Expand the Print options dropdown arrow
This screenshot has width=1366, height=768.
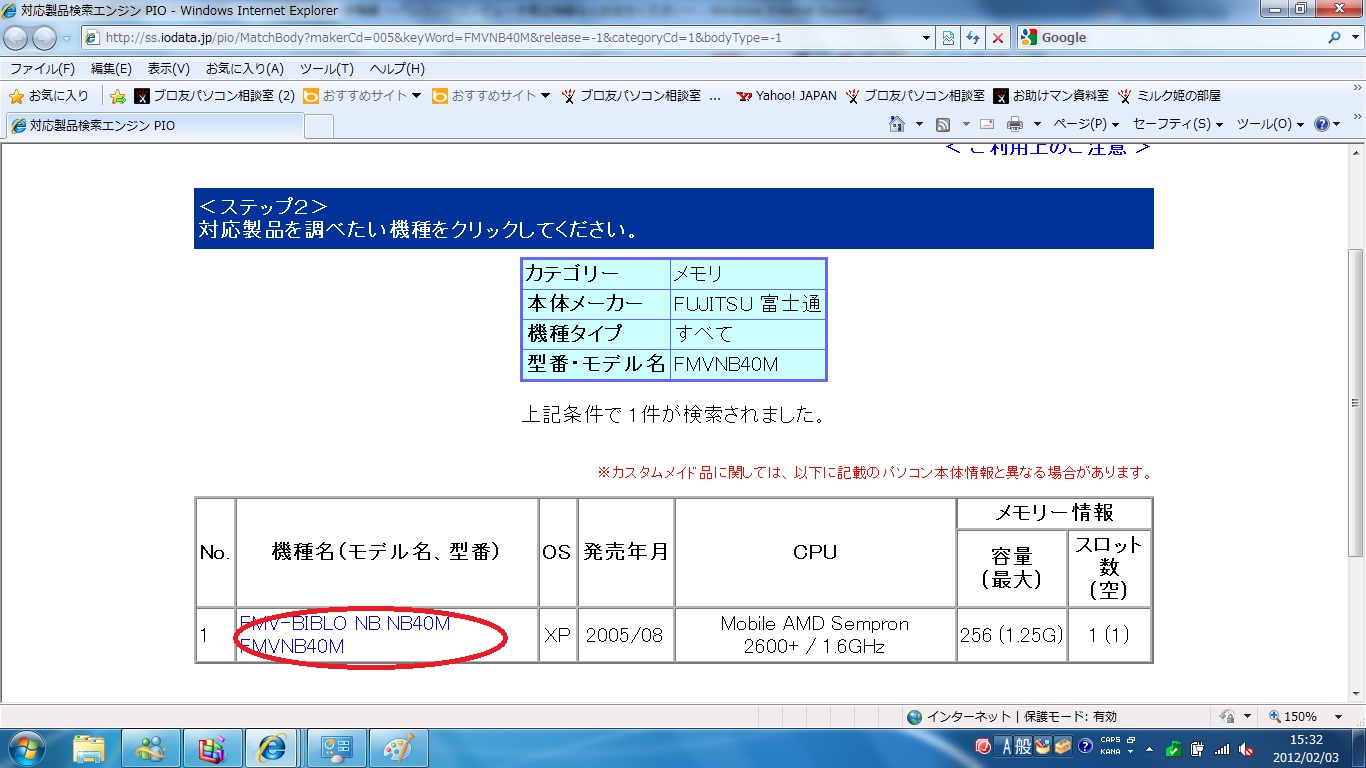[x=1037, y=125]
